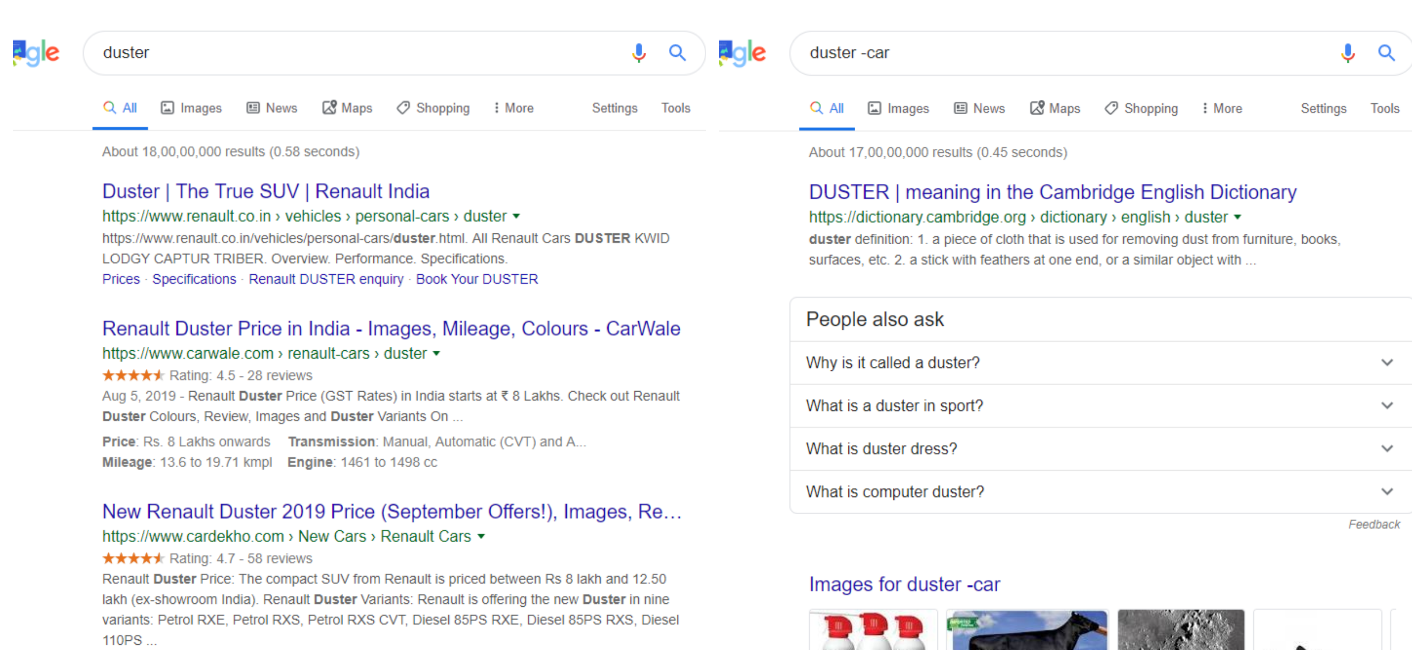The image size is (1425, 663).
Task: Expand 'Why is it called a duster?'
Action: click(x=1100, y=363)
